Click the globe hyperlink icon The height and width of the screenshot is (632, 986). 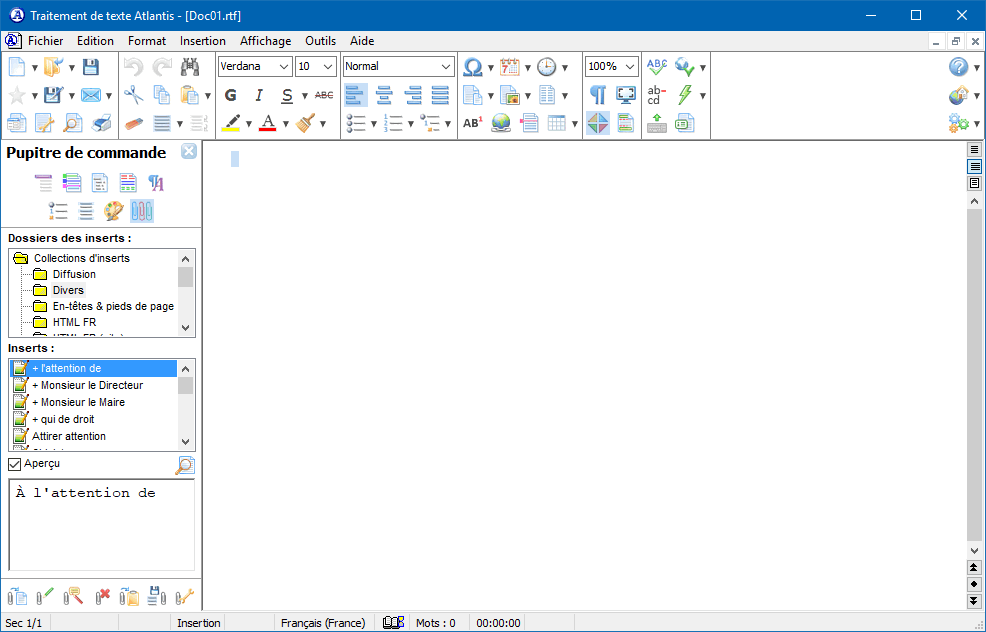[501, 123]
